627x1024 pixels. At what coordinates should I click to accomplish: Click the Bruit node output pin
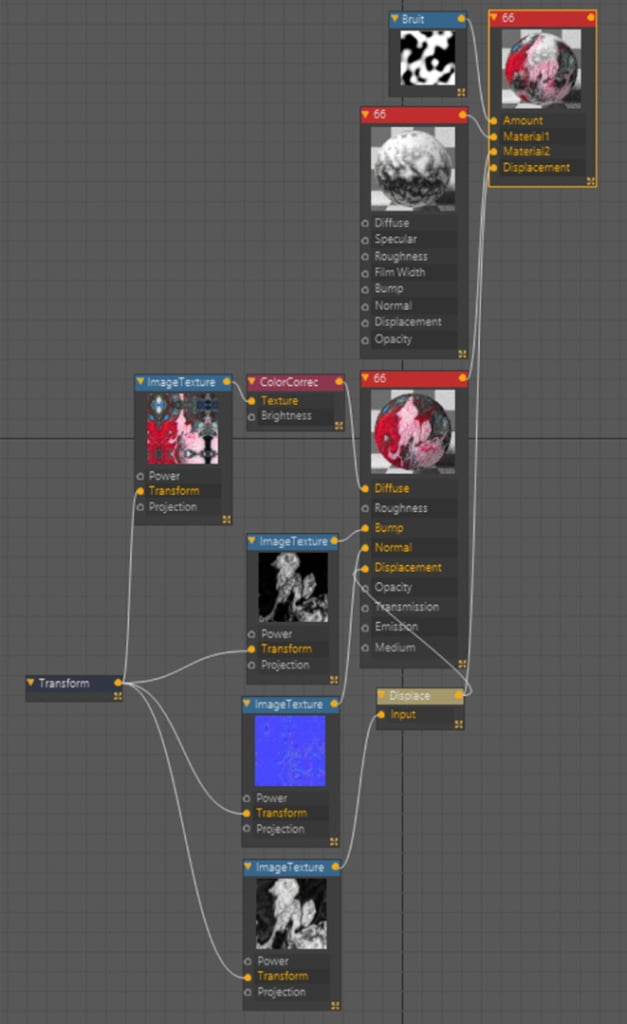point(460,19)
